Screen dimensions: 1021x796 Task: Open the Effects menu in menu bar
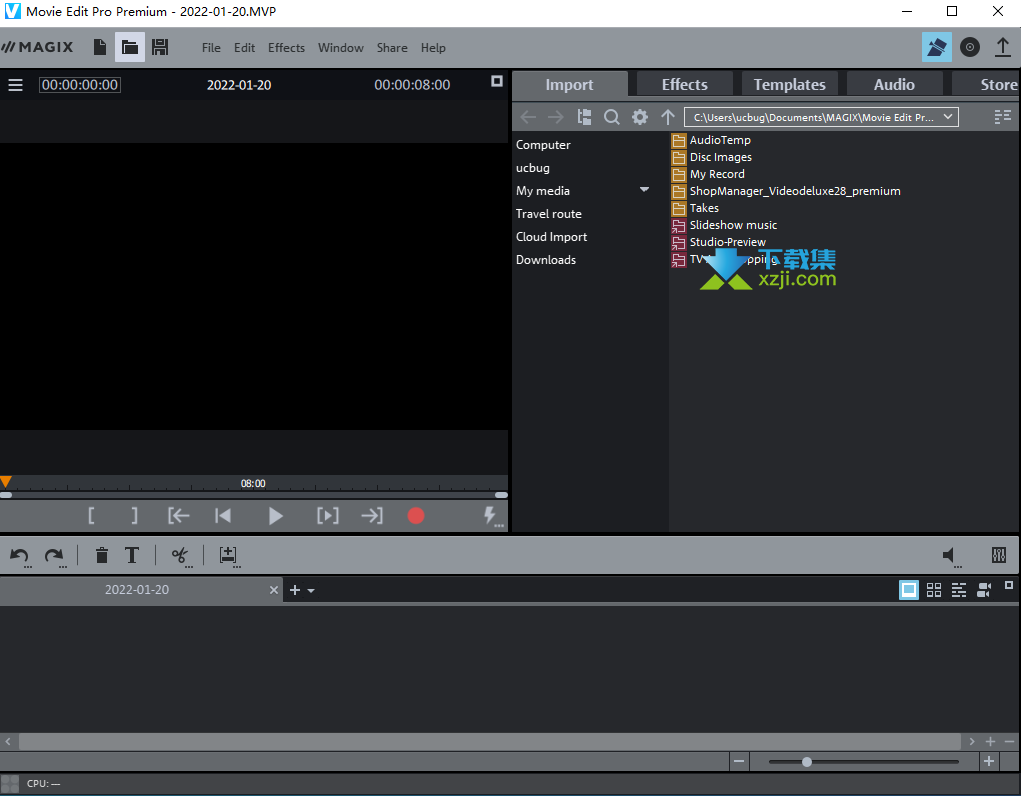[287, 48]
